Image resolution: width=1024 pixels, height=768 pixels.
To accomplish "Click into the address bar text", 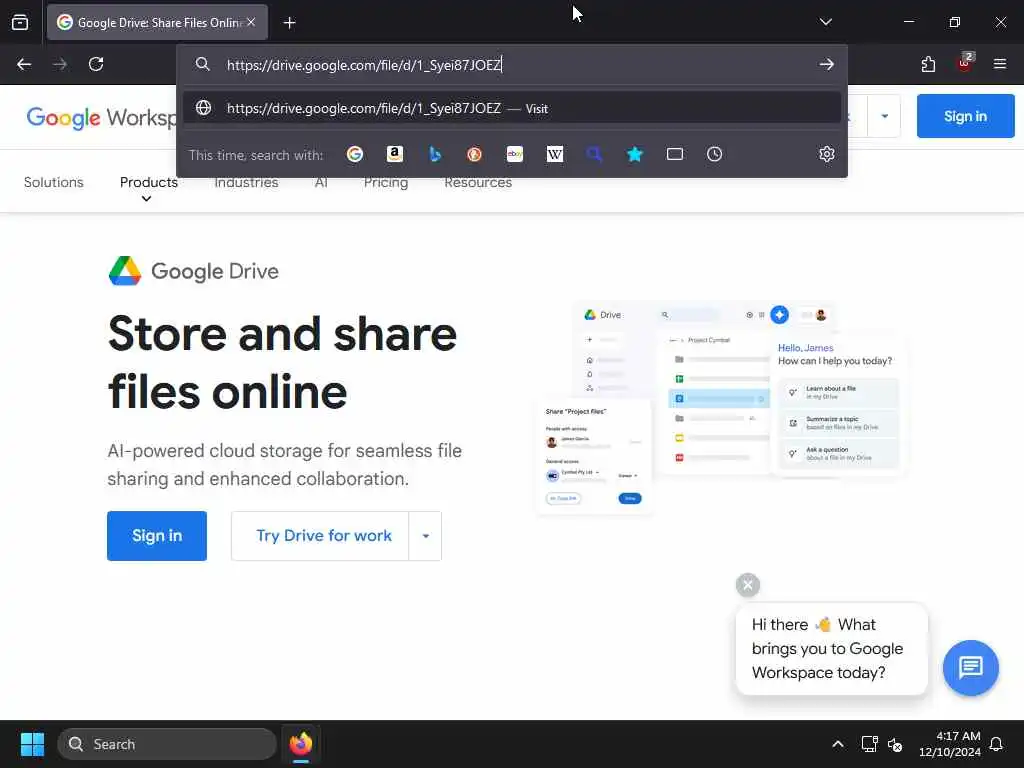I will [x=364, y=65].
